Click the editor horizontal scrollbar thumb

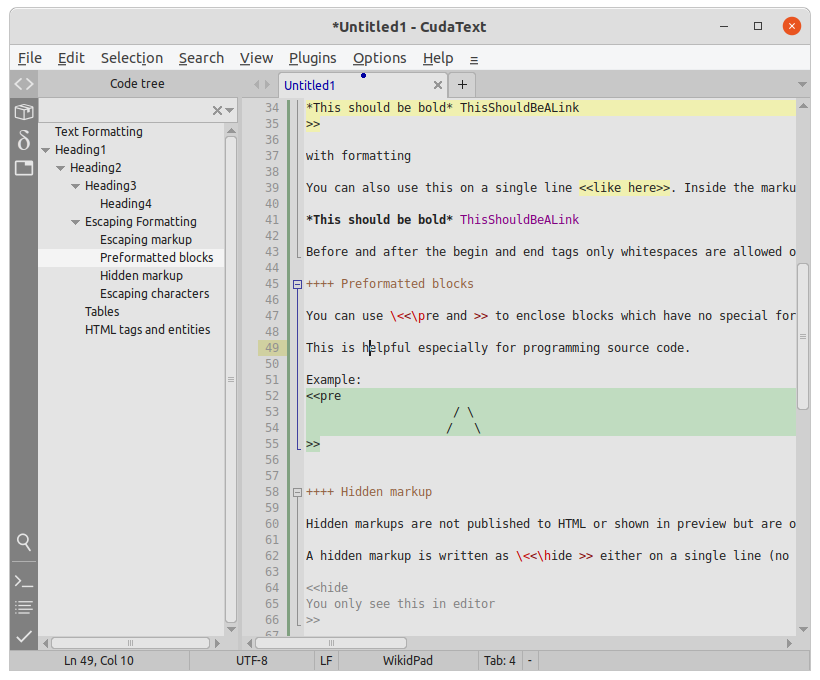click(x=330, y=643)
